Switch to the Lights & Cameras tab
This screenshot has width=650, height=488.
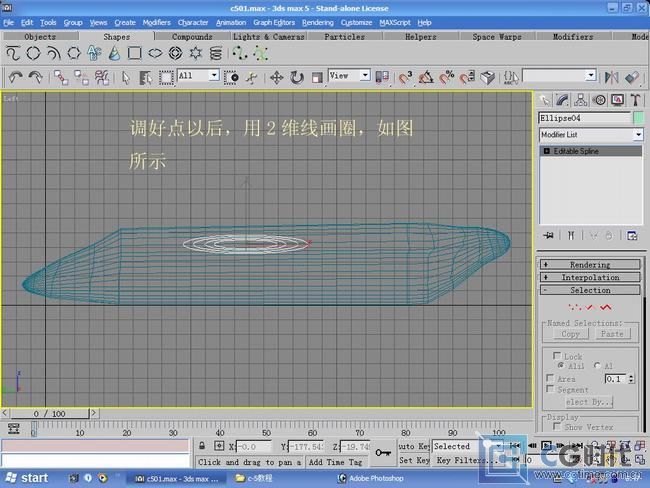269,36
